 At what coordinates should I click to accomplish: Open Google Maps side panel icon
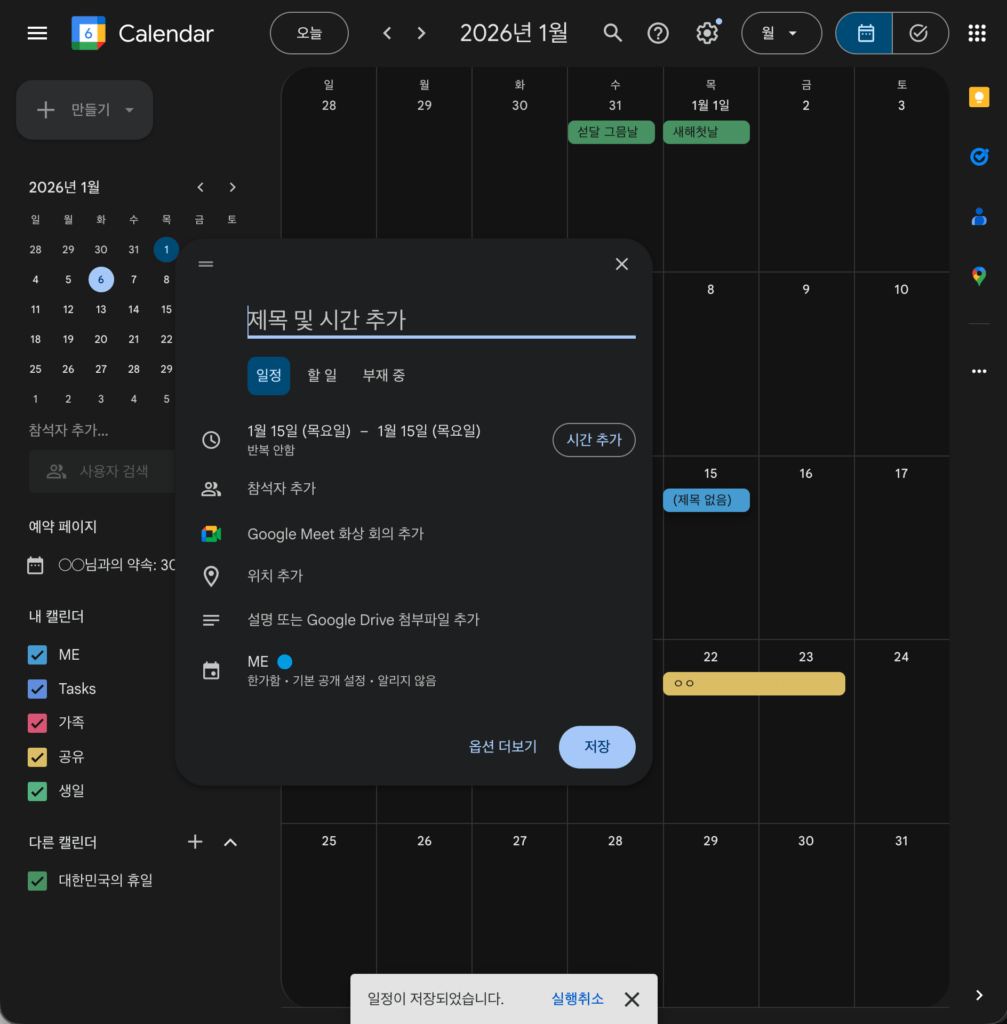pyautogui.click(x=979, y=276)
